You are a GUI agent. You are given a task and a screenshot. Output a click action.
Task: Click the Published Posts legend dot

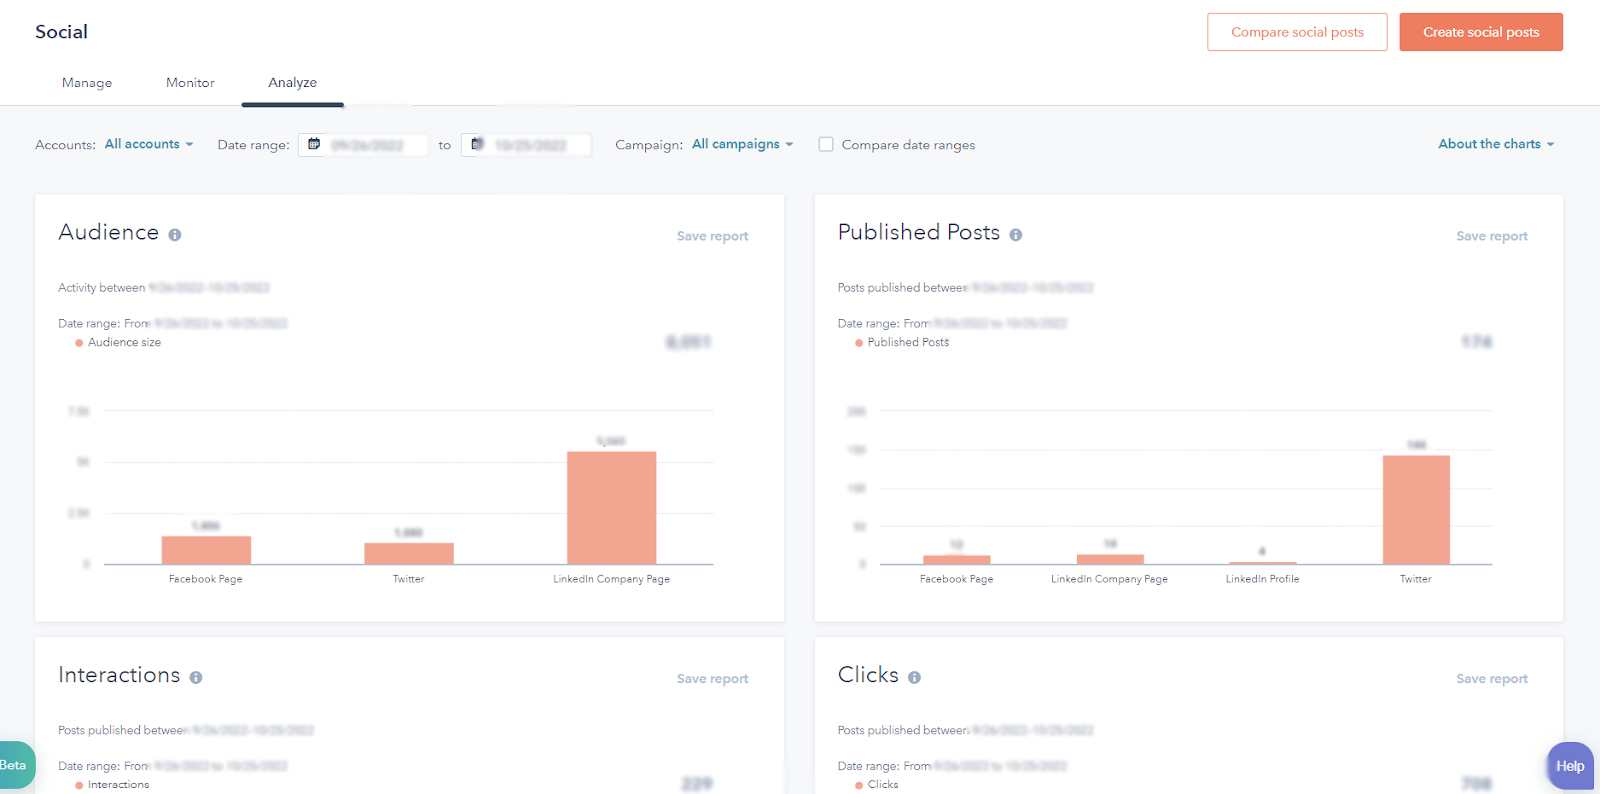click(x=859, y=343)
